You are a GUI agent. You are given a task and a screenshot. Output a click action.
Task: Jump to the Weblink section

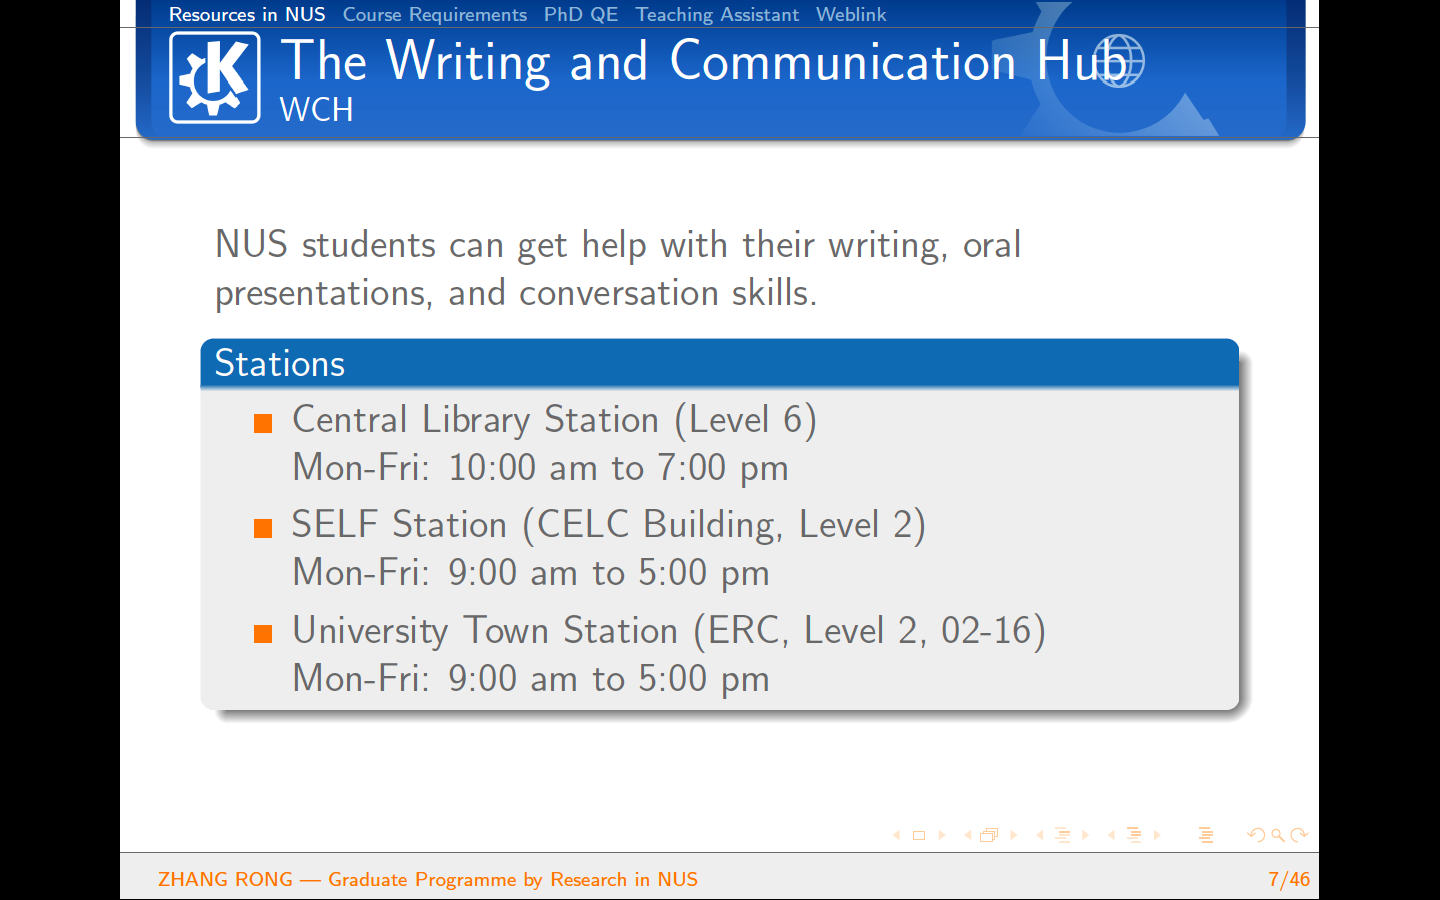click(851, 14)
